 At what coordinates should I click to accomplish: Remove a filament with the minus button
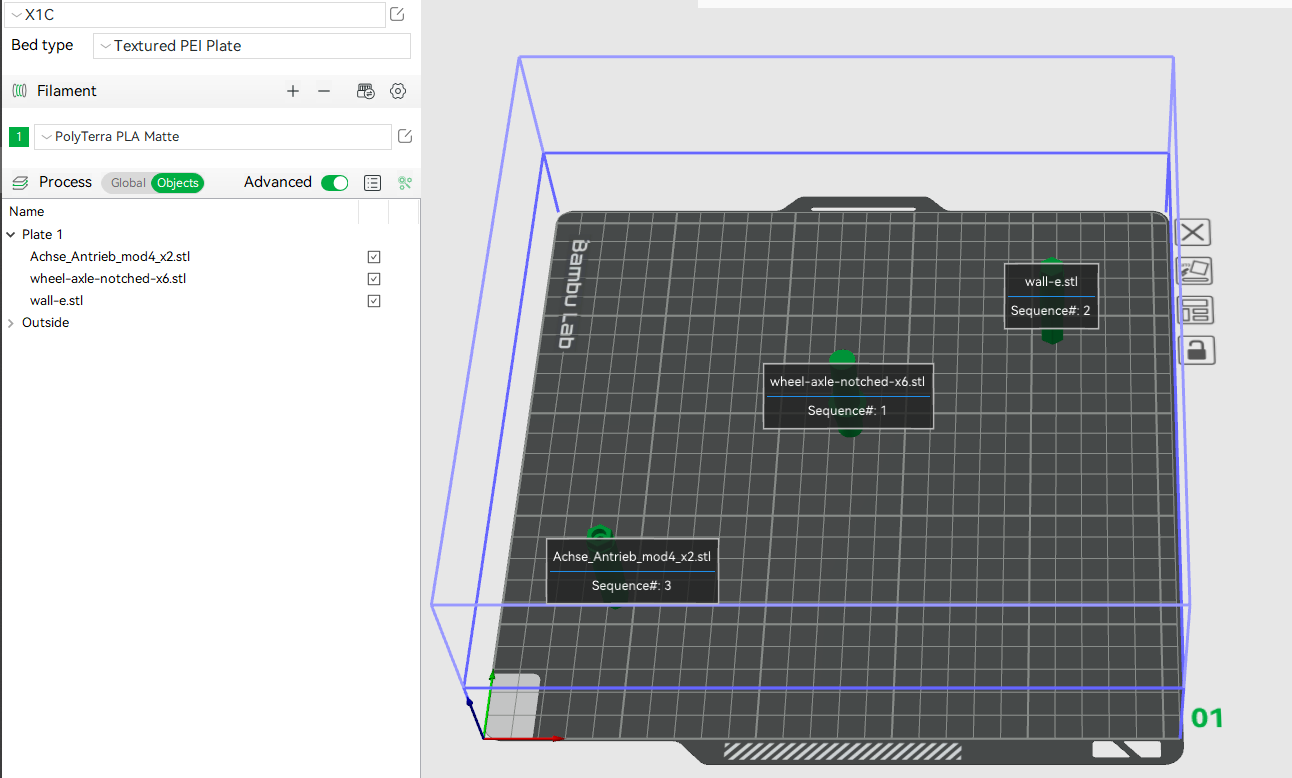[x=323, y=91]
